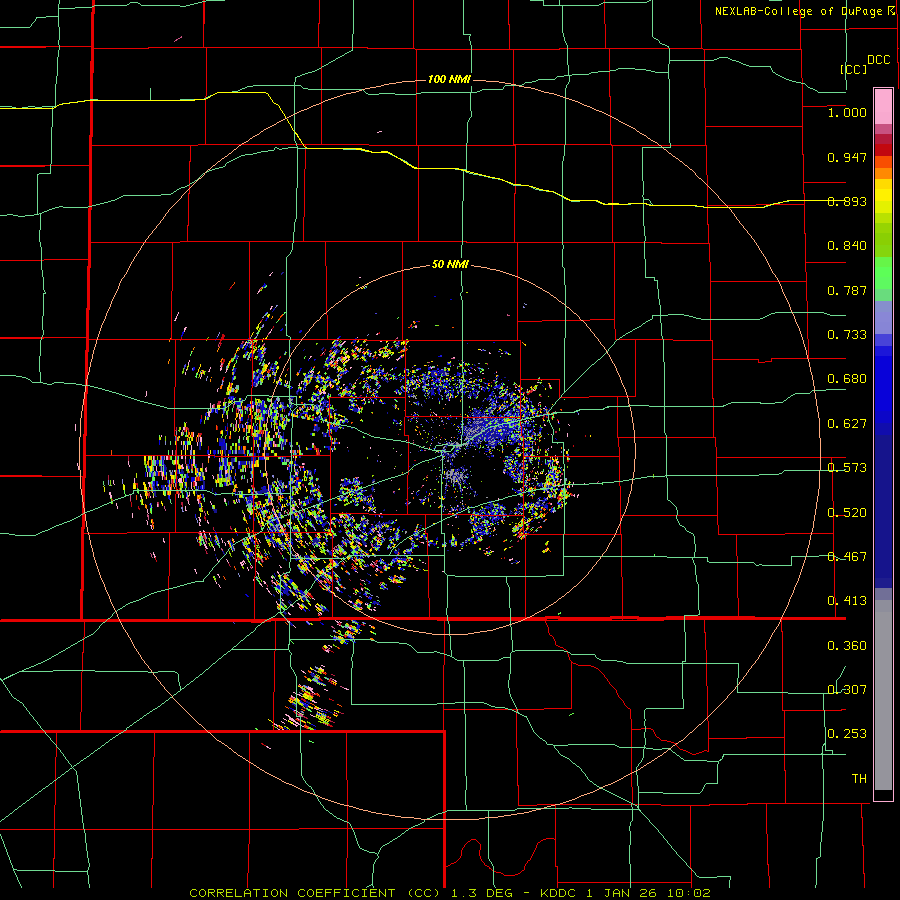Viewport: 900px width, 900px height.
Task: Pick the pink segment of the color bar
Action: tap(883, 107)
